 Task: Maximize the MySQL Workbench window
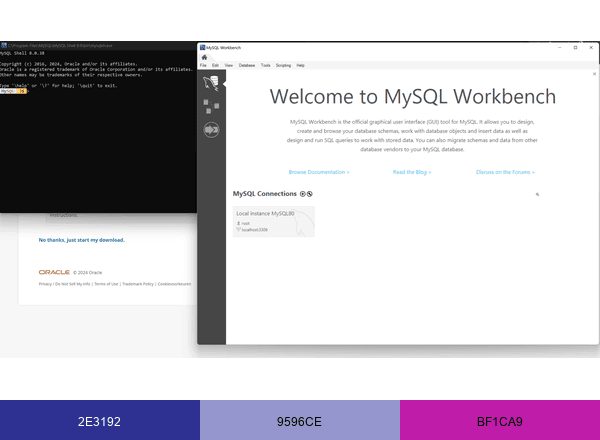575,47
